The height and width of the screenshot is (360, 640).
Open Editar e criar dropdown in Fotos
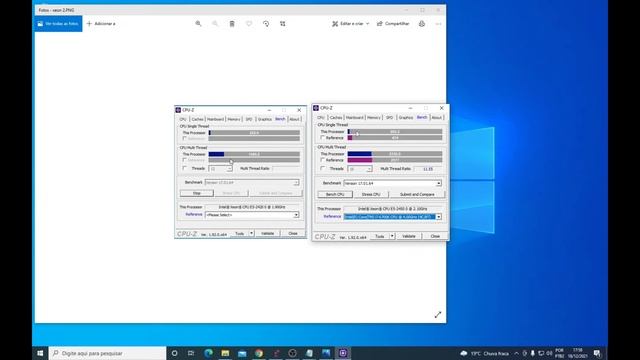click(351, 24)
